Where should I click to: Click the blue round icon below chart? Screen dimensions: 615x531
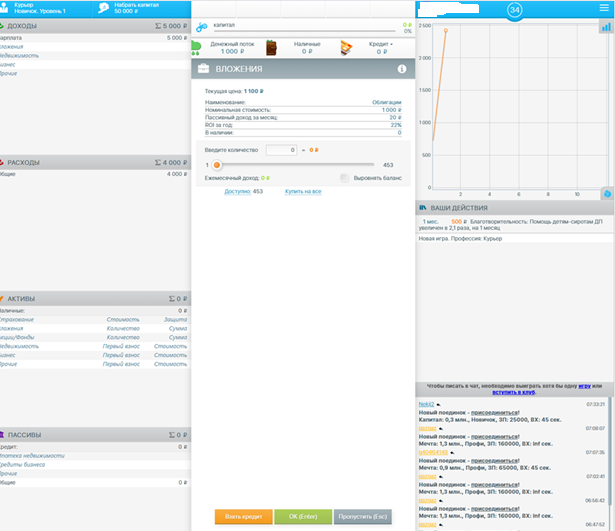pyautogui.click(x=608, y=194)
